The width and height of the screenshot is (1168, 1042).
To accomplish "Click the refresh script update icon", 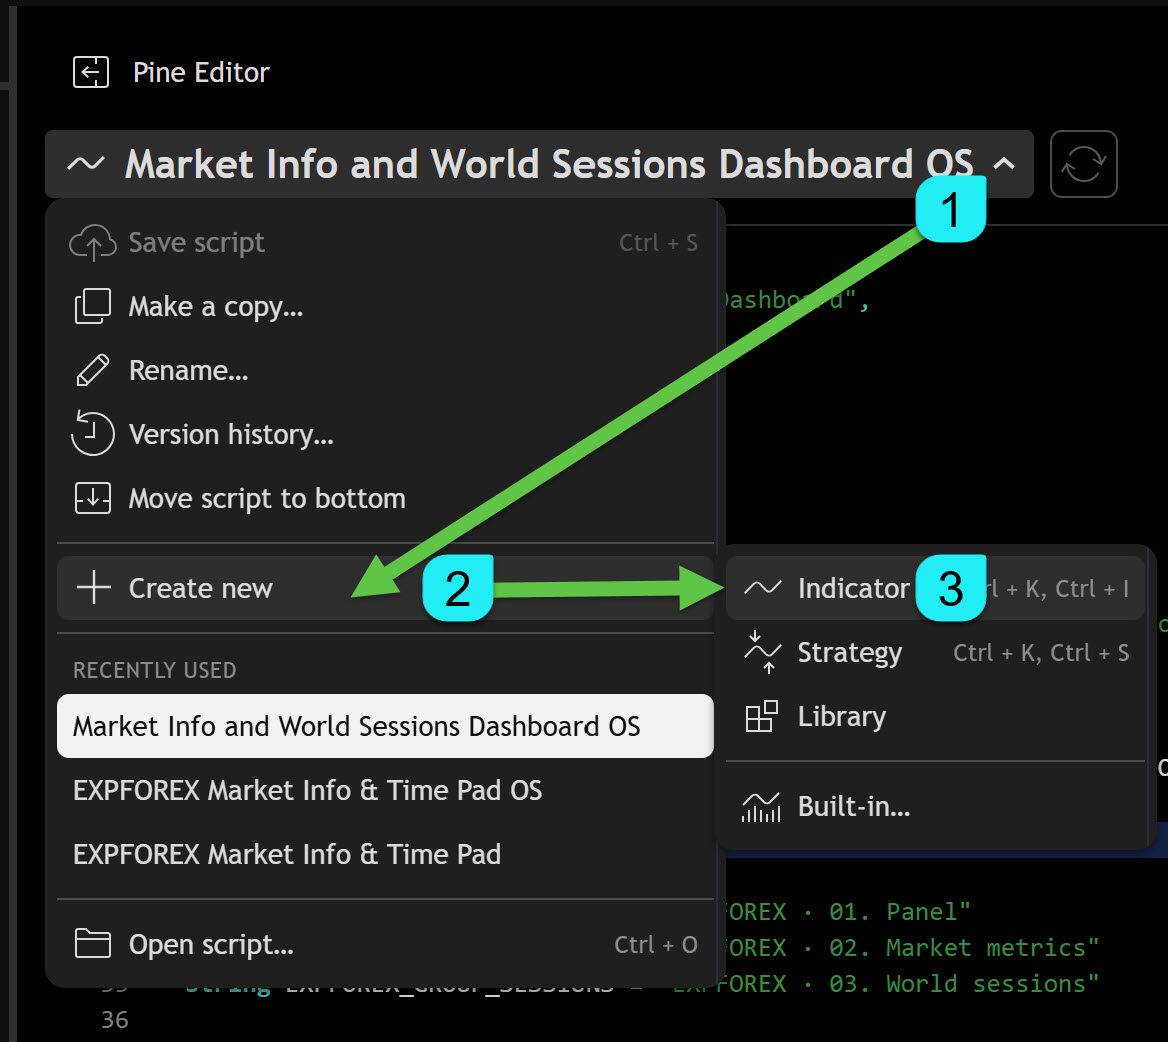I will (1083, 164).
